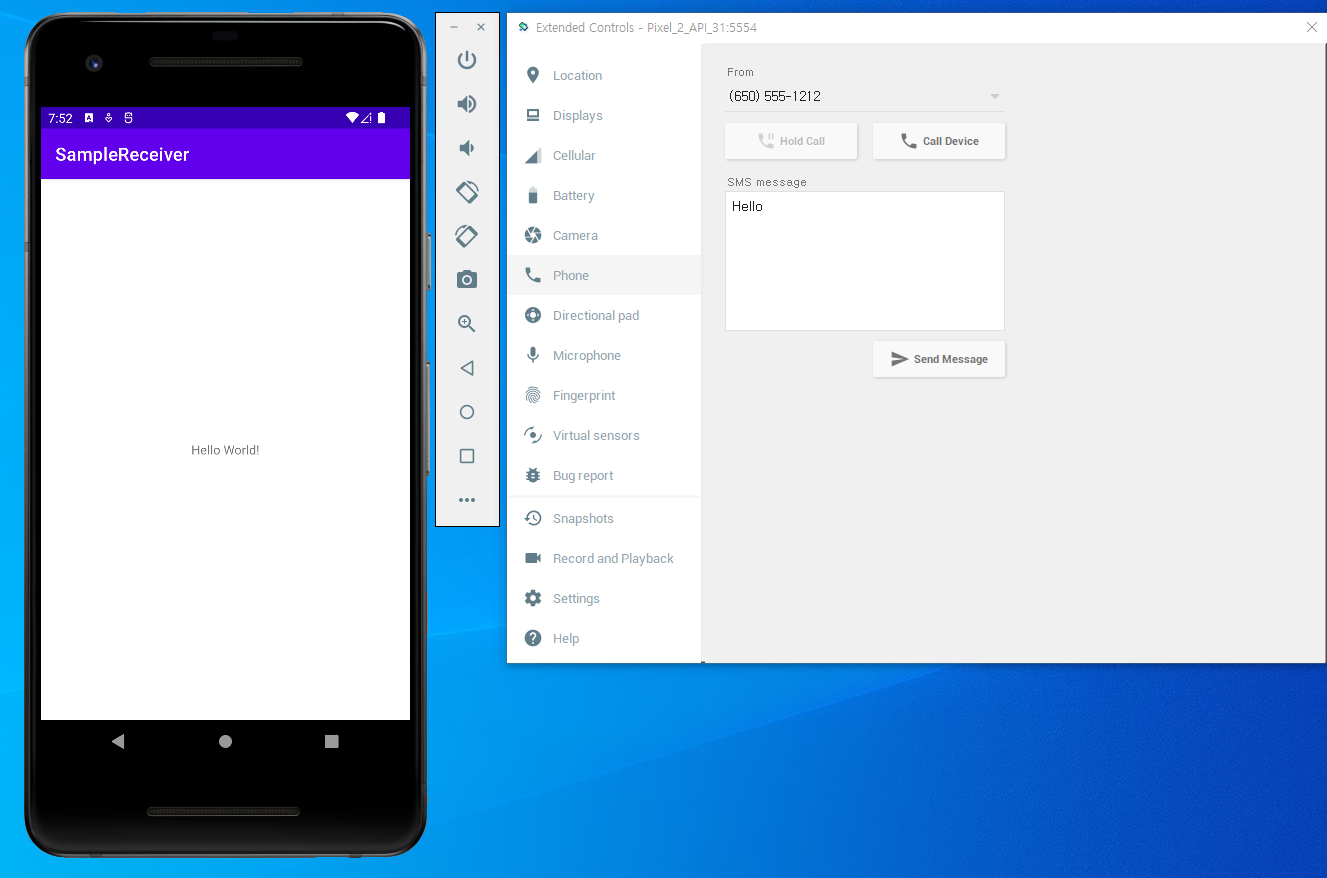Focus the SMS message text area
This screenshot has height=878, width=1327.
[865, 261]
